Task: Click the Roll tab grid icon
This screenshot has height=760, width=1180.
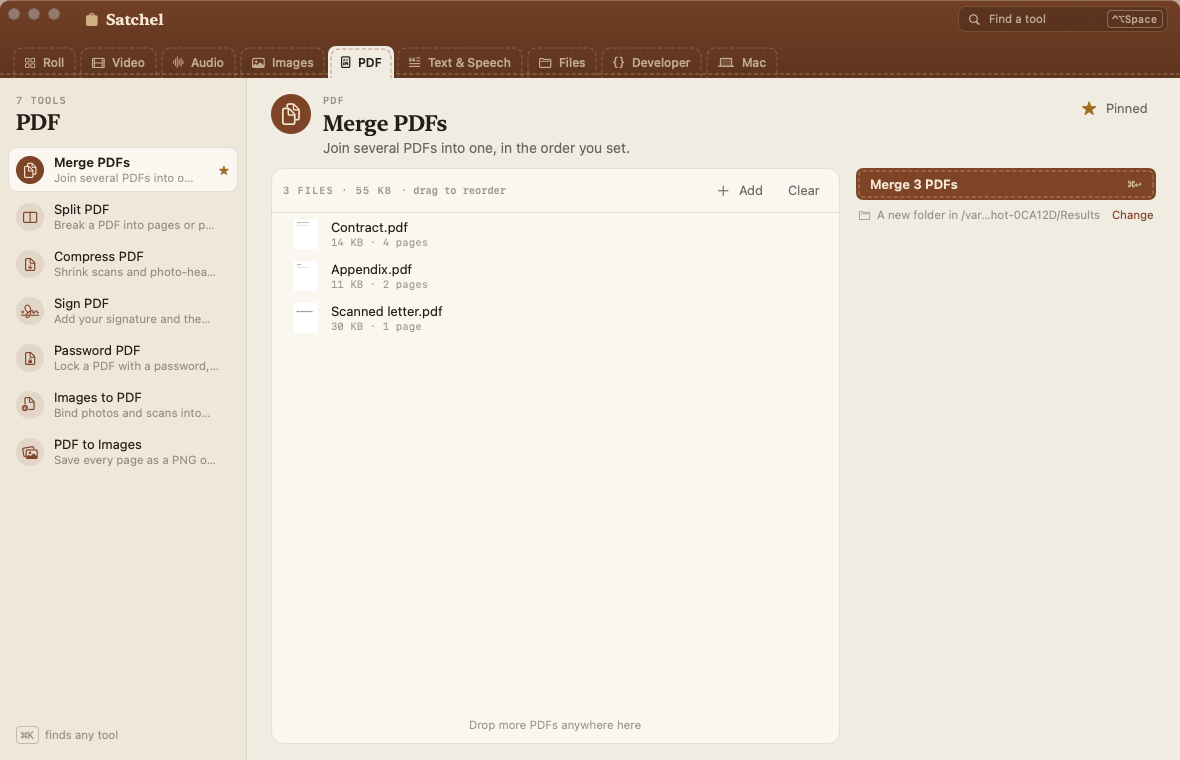Action: tap(30, 63)
